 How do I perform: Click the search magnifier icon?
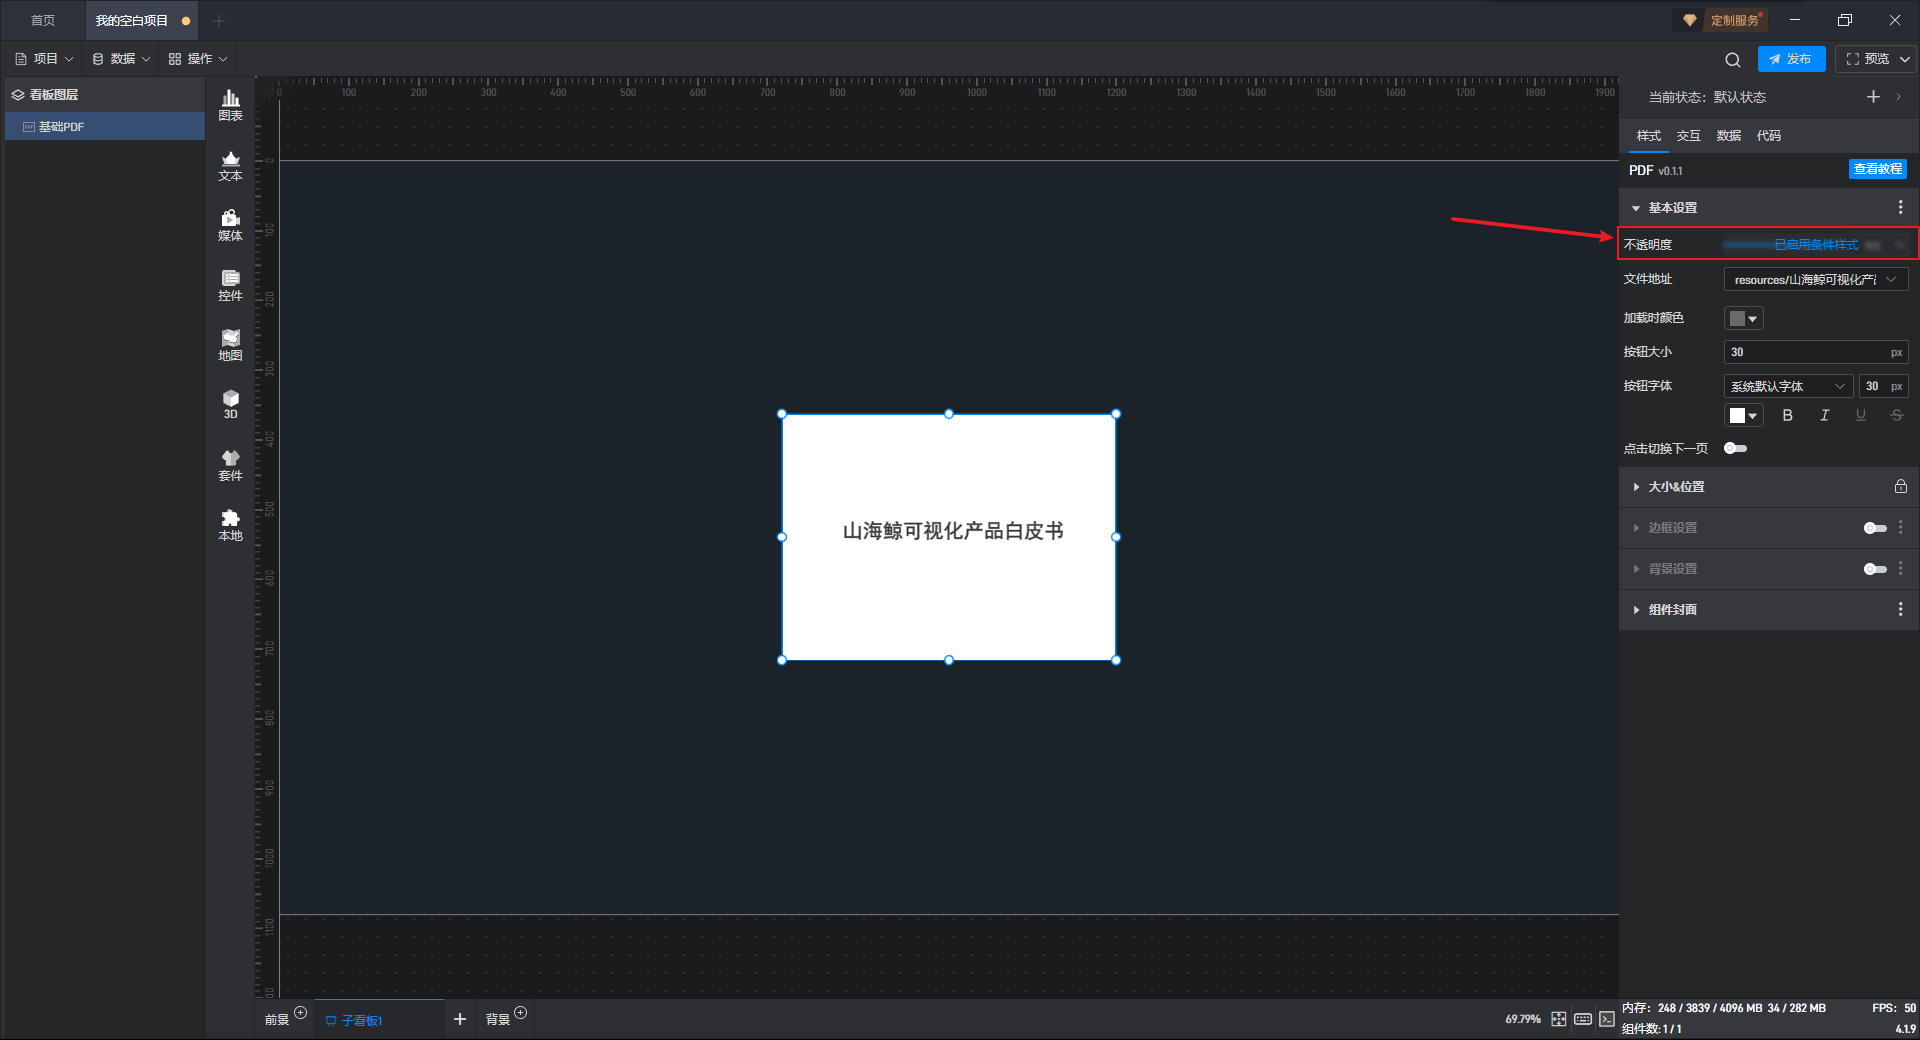click(1733, 59)
